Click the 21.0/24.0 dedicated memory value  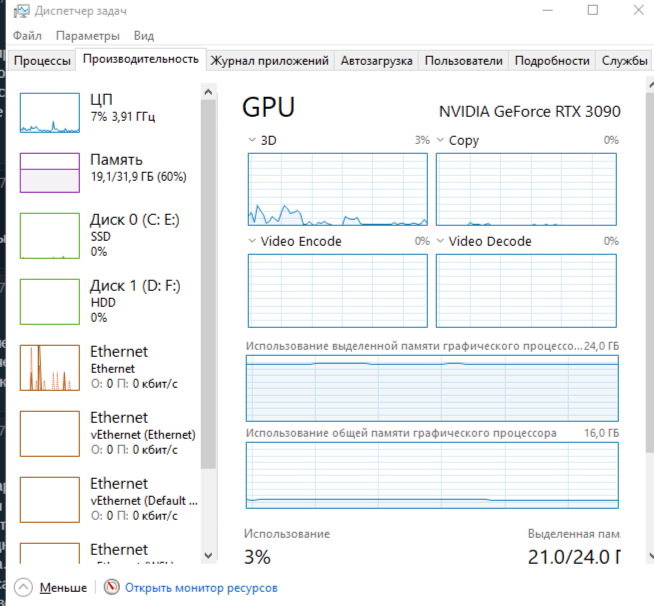click(x=574, y=557)
